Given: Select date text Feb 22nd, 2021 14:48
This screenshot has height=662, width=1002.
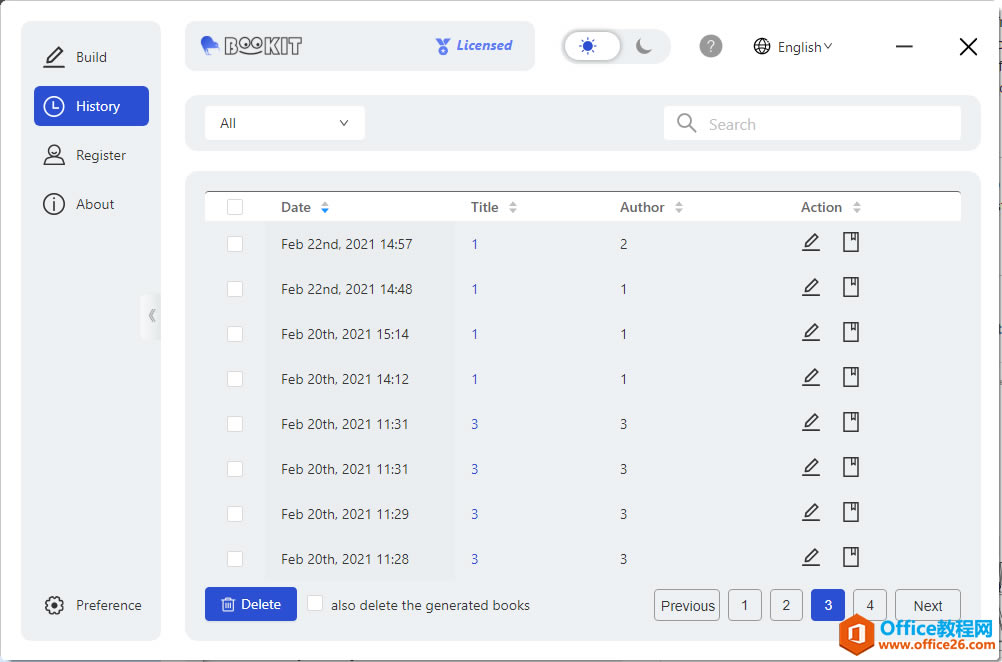Looking at the screenshot, I should 347,289.
